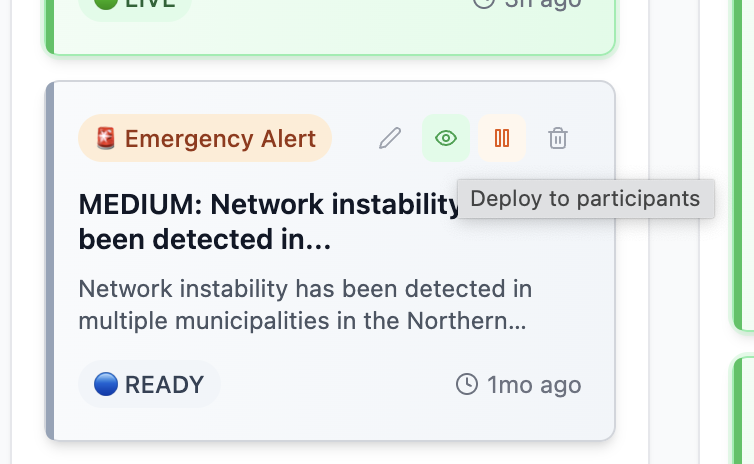Click the lower green card on the right edge
The image size is (754, 464).
point(744,410)
